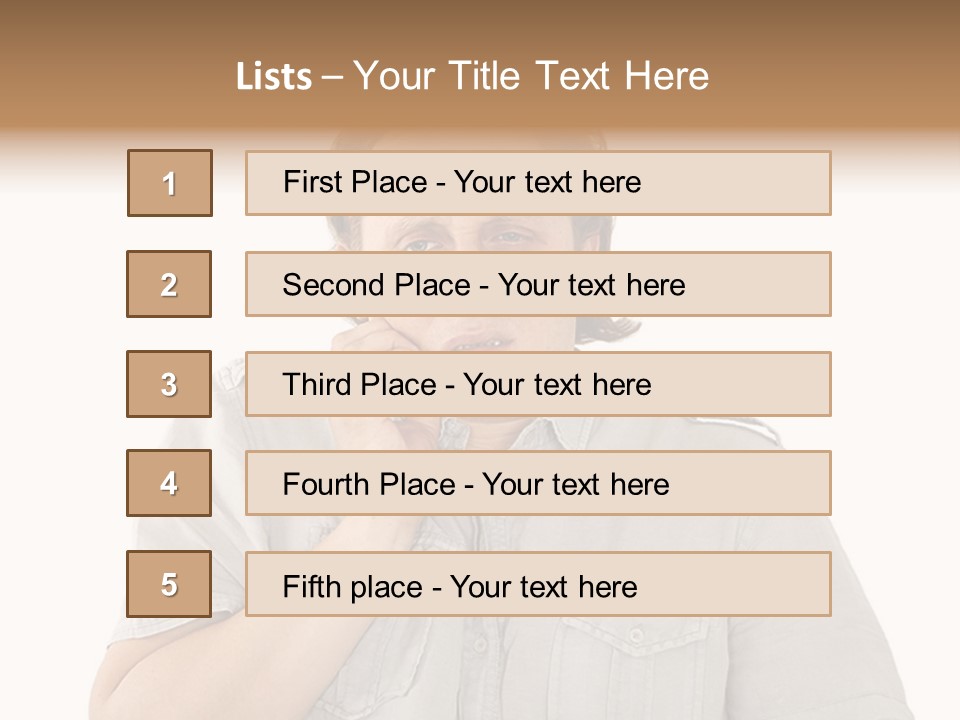Select the number 4 box
Screen dimensions: 960x720
pyautogui.click(x=169, y=484)
